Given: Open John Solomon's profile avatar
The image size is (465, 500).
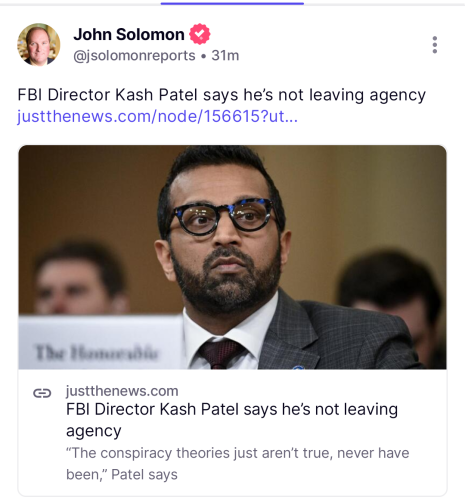Looking at the screenshot, I should [39, 44].
